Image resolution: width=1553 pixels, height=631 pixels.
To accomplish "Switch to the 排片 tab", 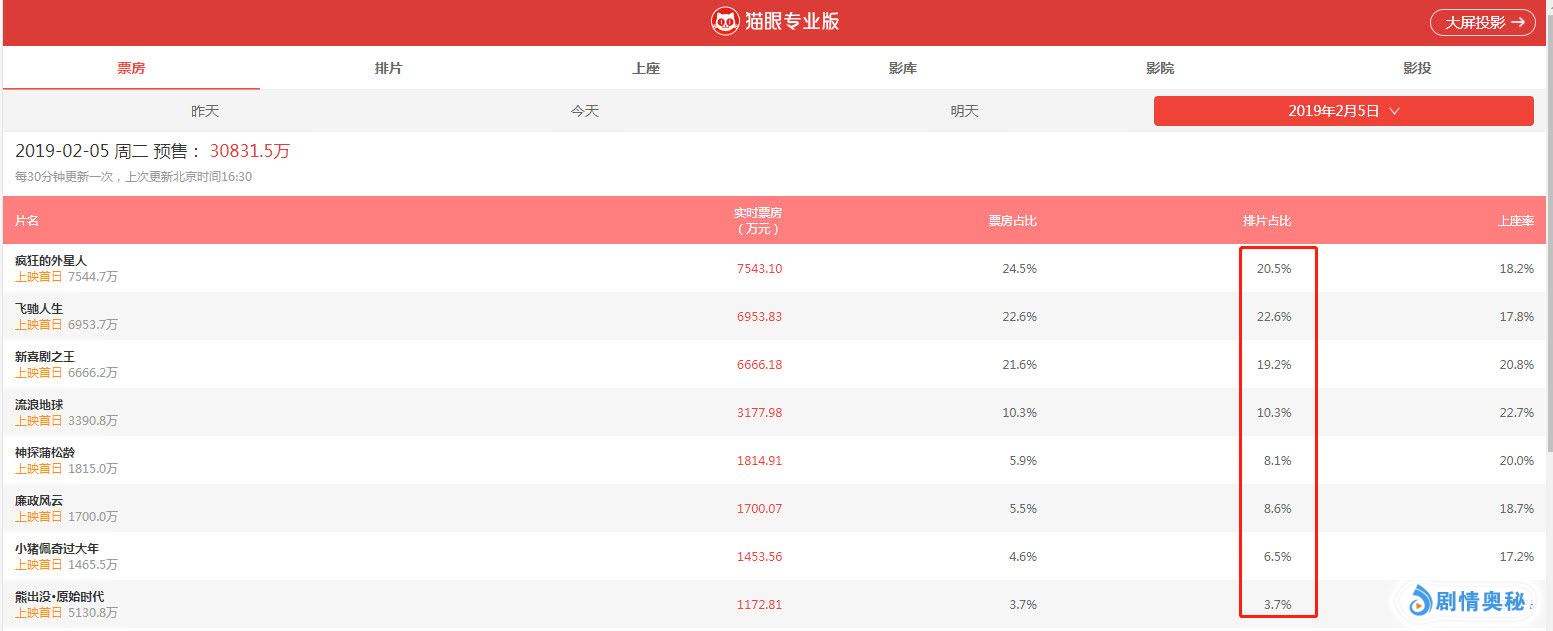I will 388,68.
